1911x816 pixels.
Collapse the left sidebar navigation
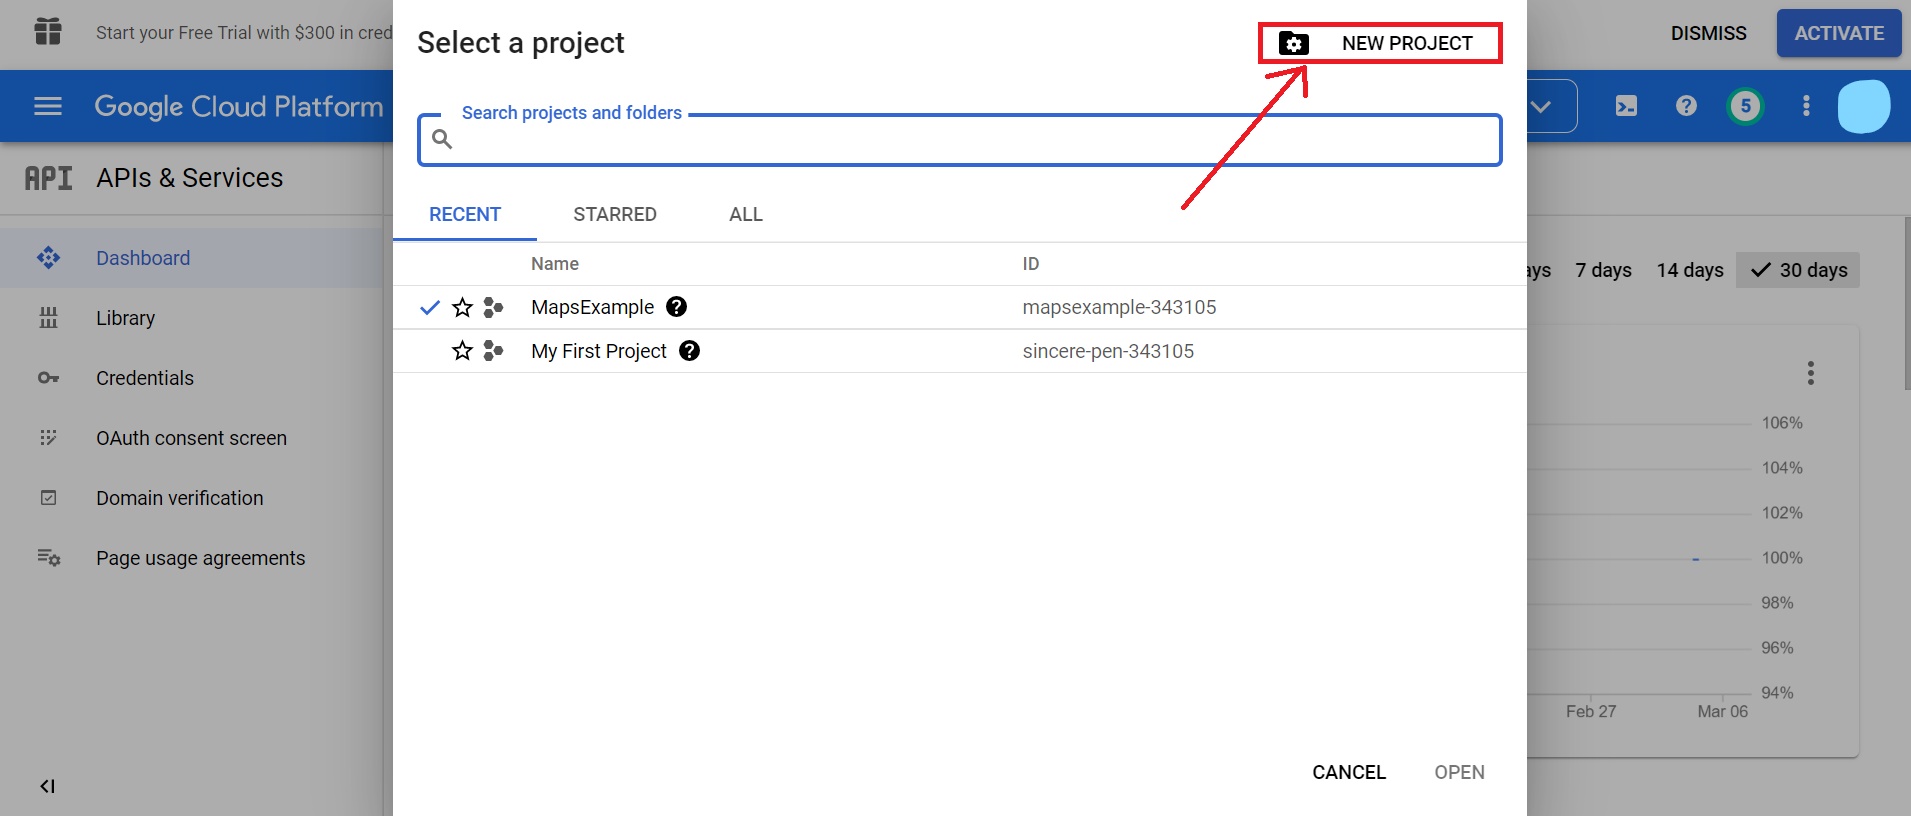[x=47, y=786]
